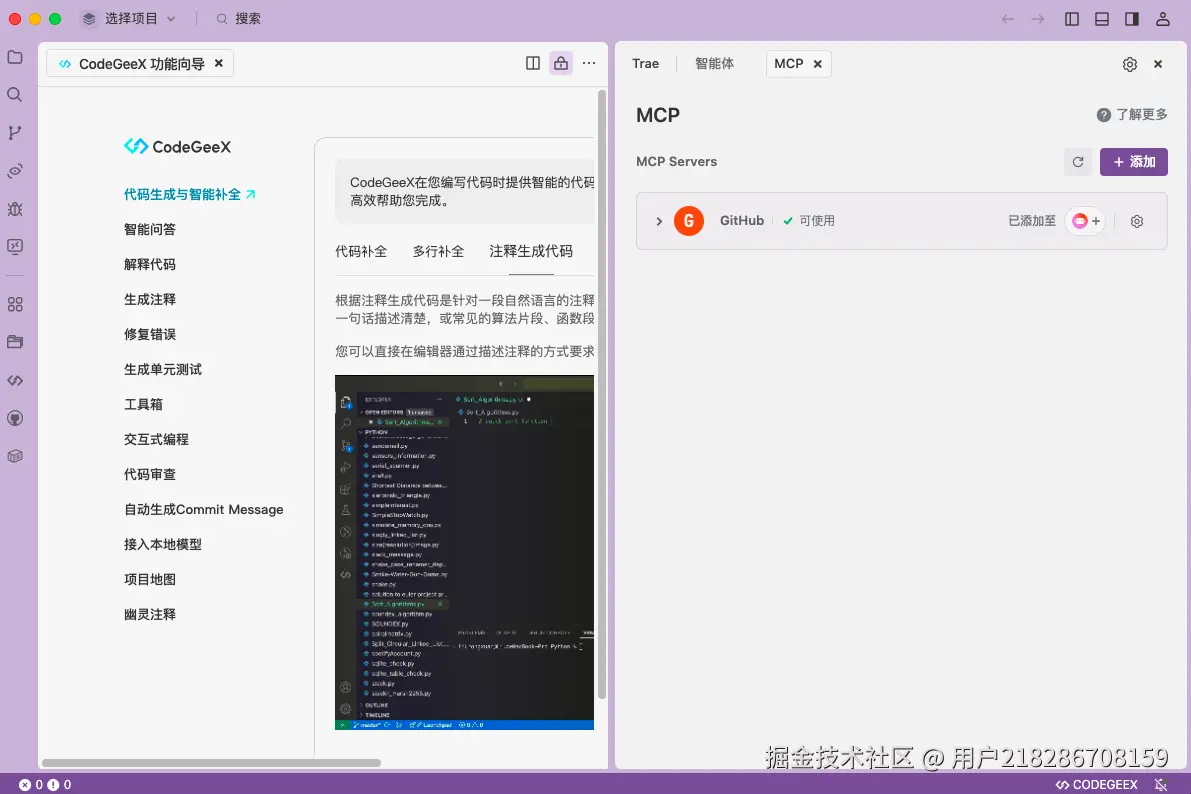
Task: Open remote explorer monitor icon in sidebar
Action: coord(14,246)
